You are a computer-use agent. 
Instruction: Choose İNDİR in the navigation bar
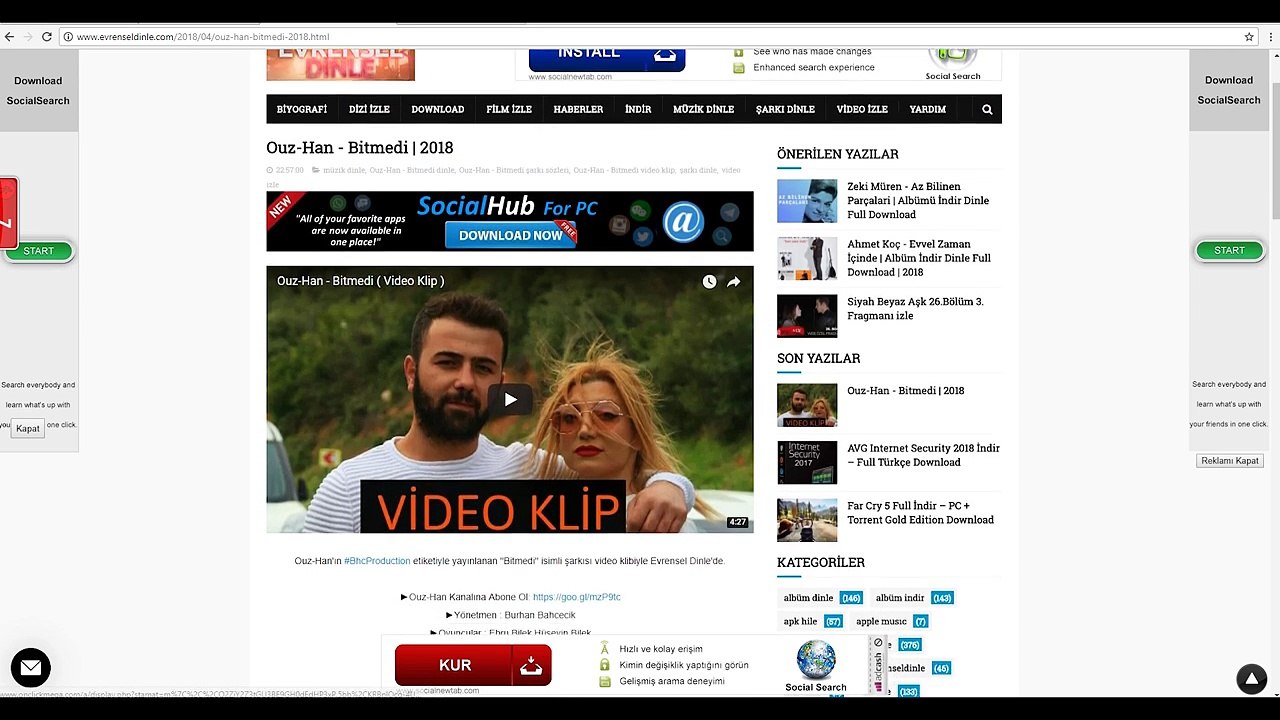(x=638, y=109)
